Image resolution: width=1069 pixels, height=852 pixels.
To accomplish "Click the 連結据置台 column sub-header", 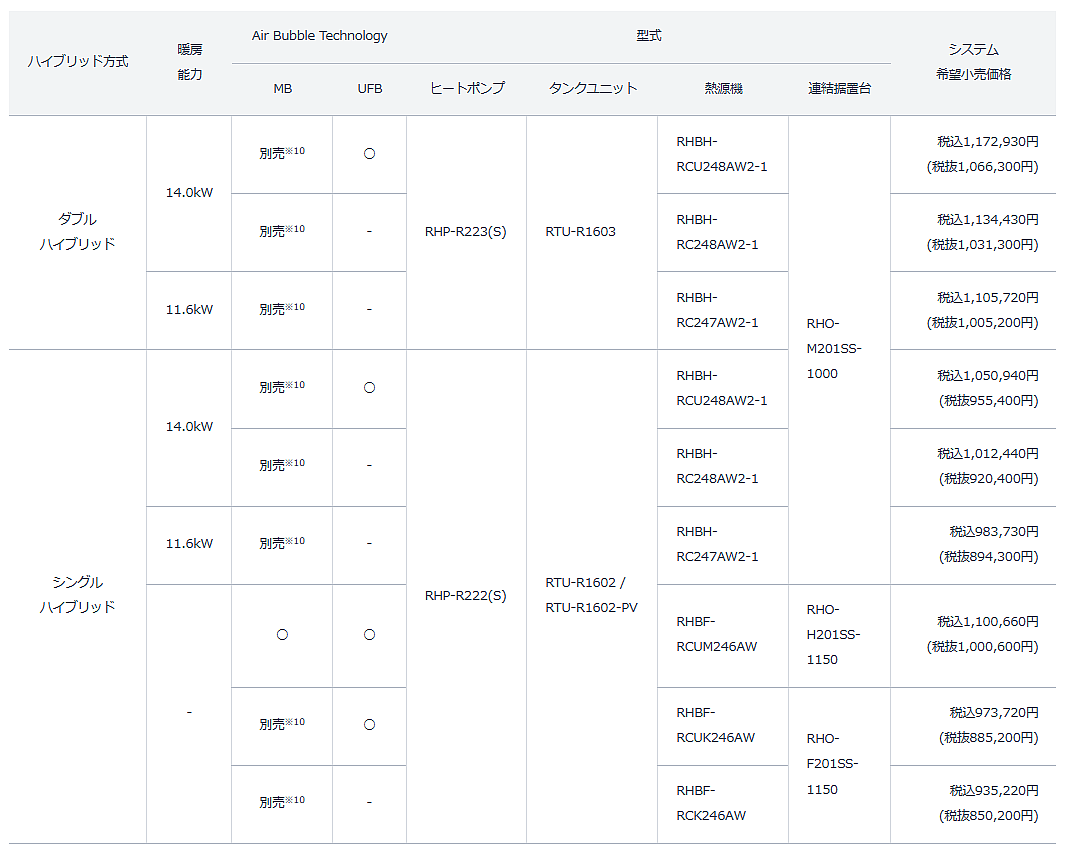I will click(x=839, y=88).
